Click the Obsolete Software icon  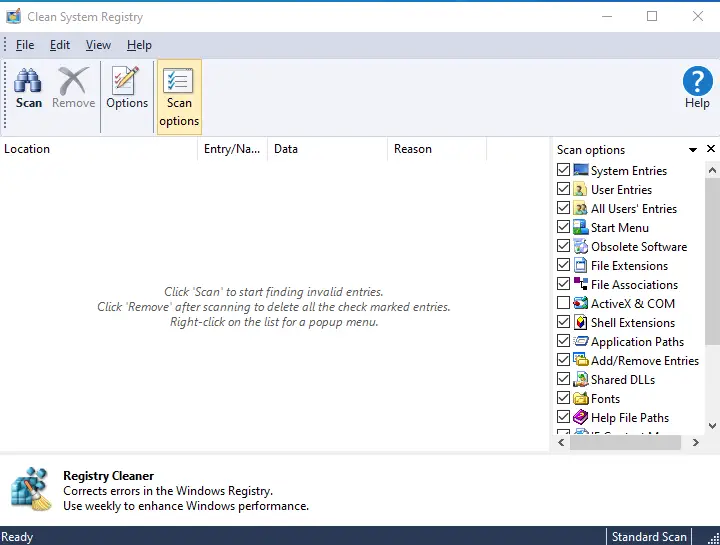tap(580, 246)
